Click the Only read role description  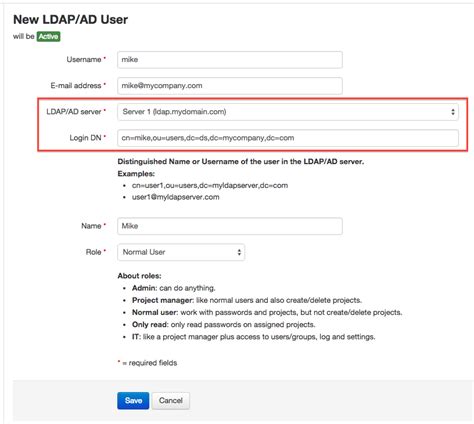[223, 324]
